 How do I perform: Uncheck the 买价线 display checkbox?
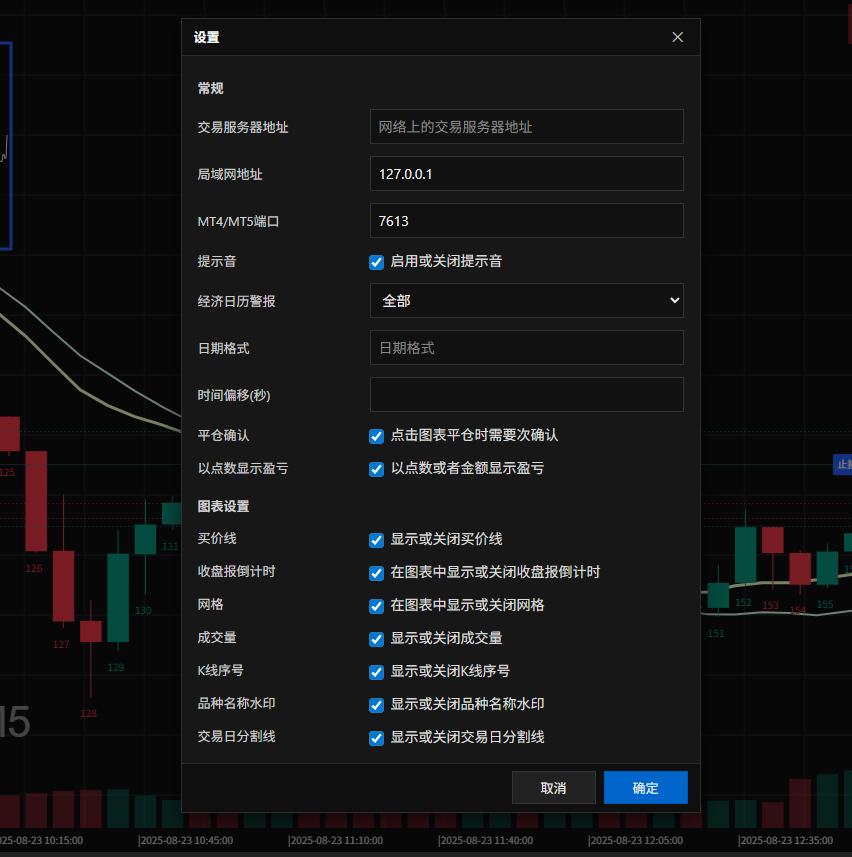[x=377, y=540]
